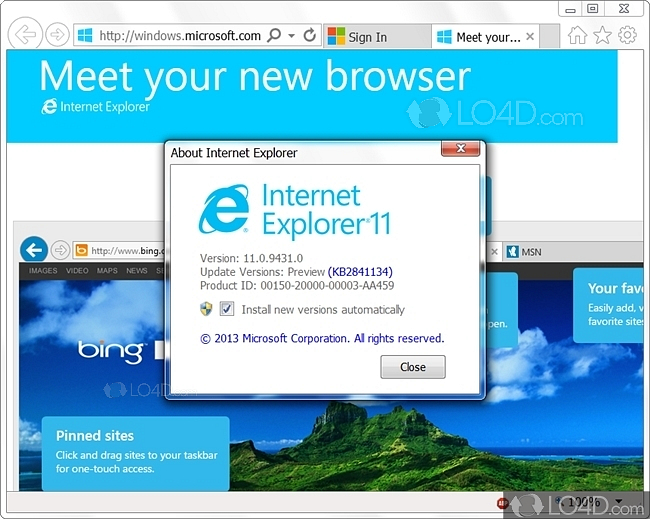Open a new blank tab
The height and width of the screenshot is (519, 650).
coord(550,36)
